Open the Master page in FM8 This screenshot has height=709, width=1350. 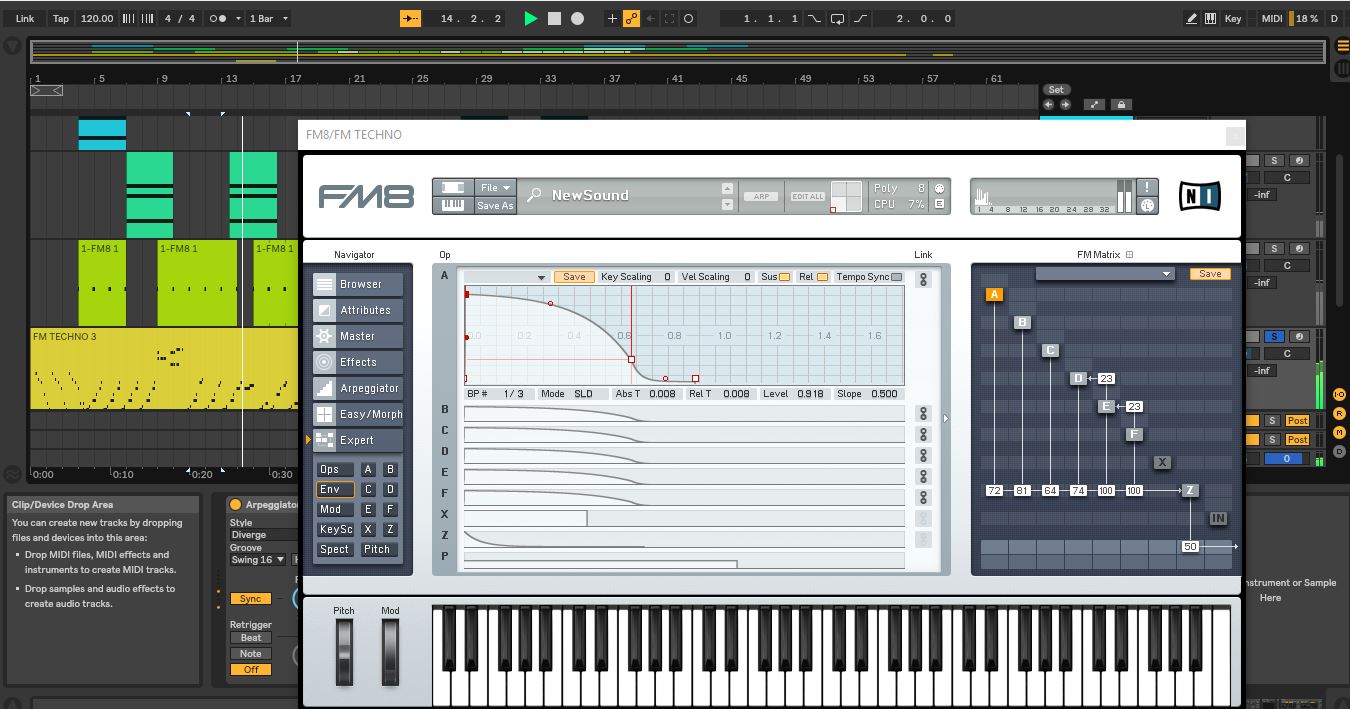point(356,335)
